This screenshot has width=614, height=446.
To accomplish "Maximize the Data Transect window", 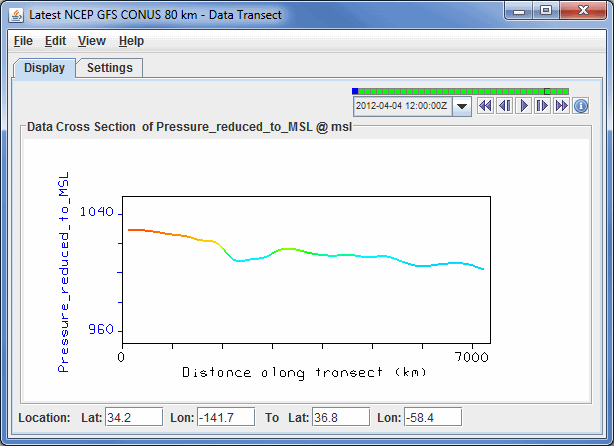I will pyautogui.click(x=546, y=13).
